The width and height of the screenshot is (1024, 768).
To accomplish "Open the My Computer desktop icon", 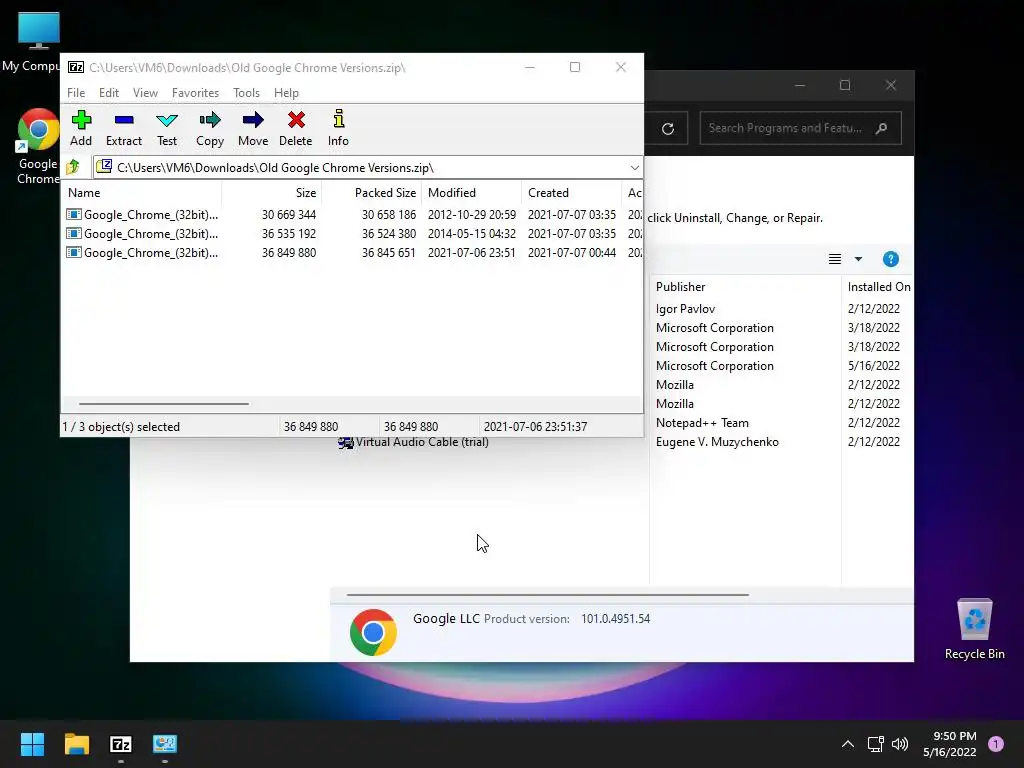I will click(34, 42).
